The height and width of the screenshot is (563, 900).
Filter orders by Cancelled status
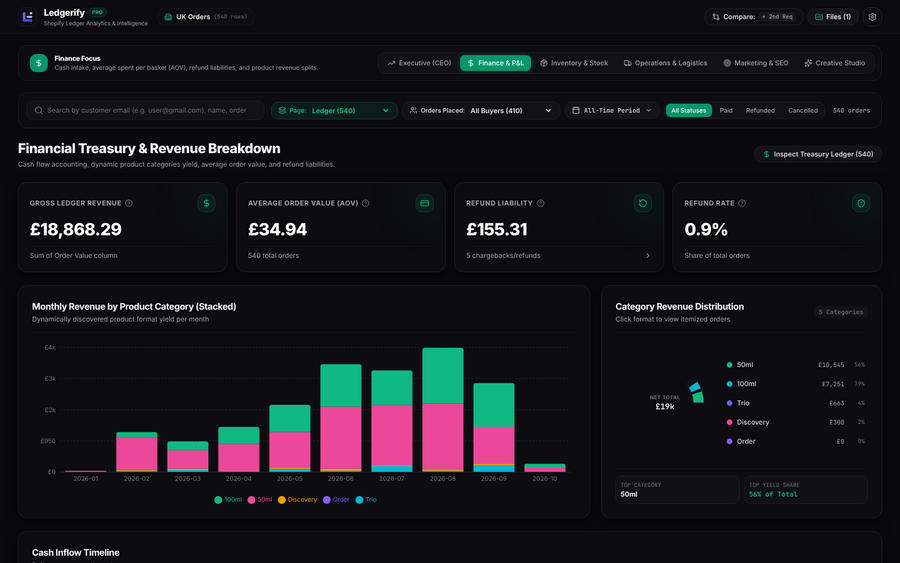point(802,110)
